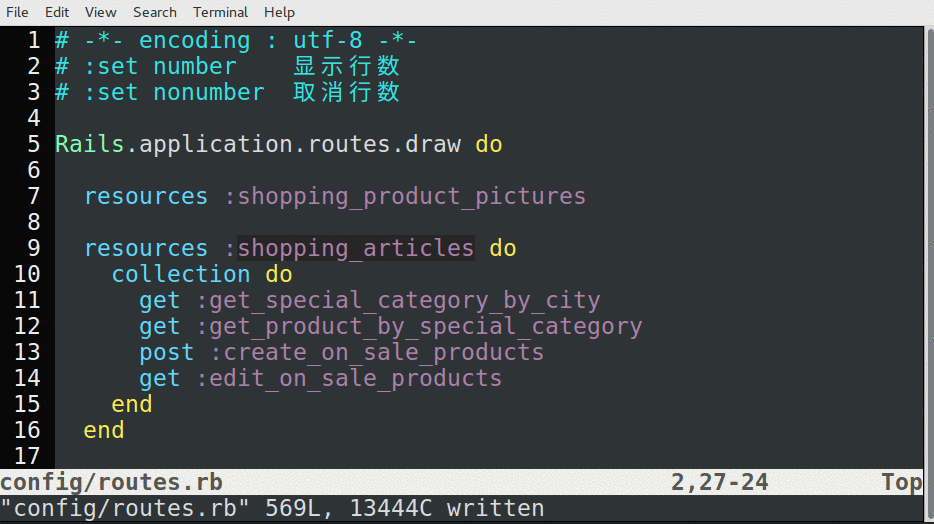Click the highlighted :shopping_articles symbol
The width and height of the screenshot is (934, 524).
(355, 248)
